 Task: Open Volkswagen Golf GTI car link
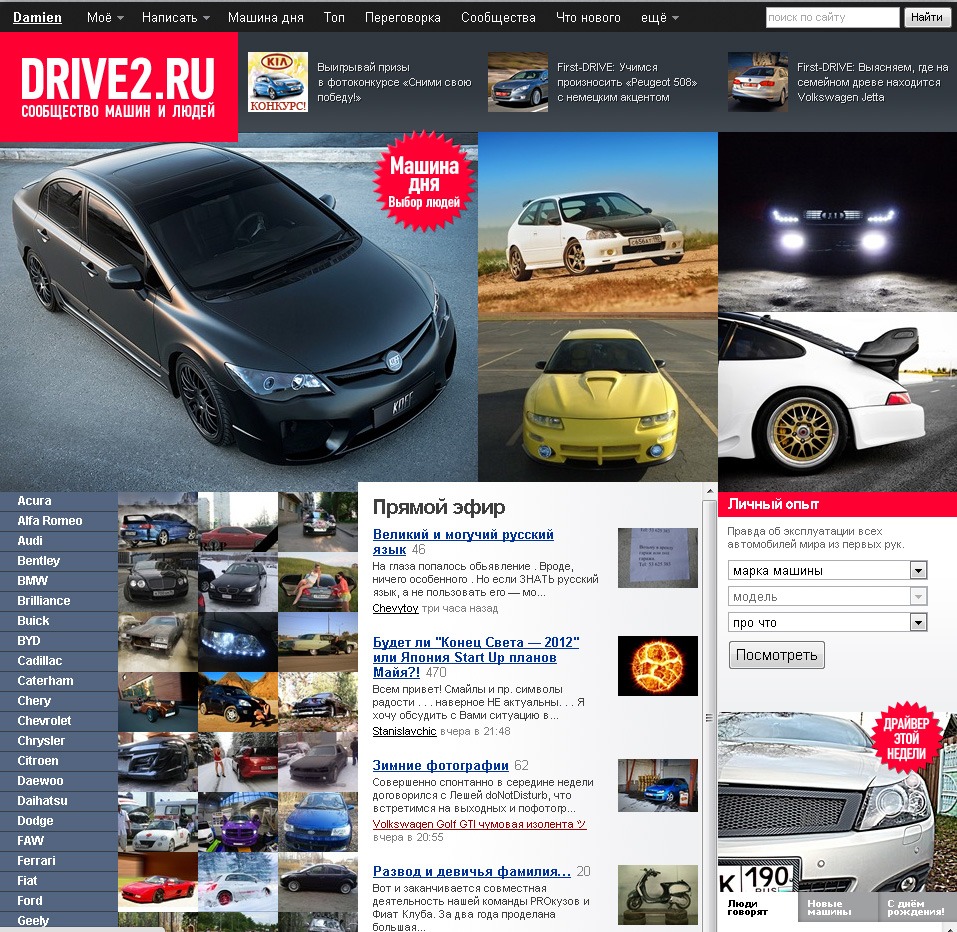pyautogui.click(x=479, y=824)
